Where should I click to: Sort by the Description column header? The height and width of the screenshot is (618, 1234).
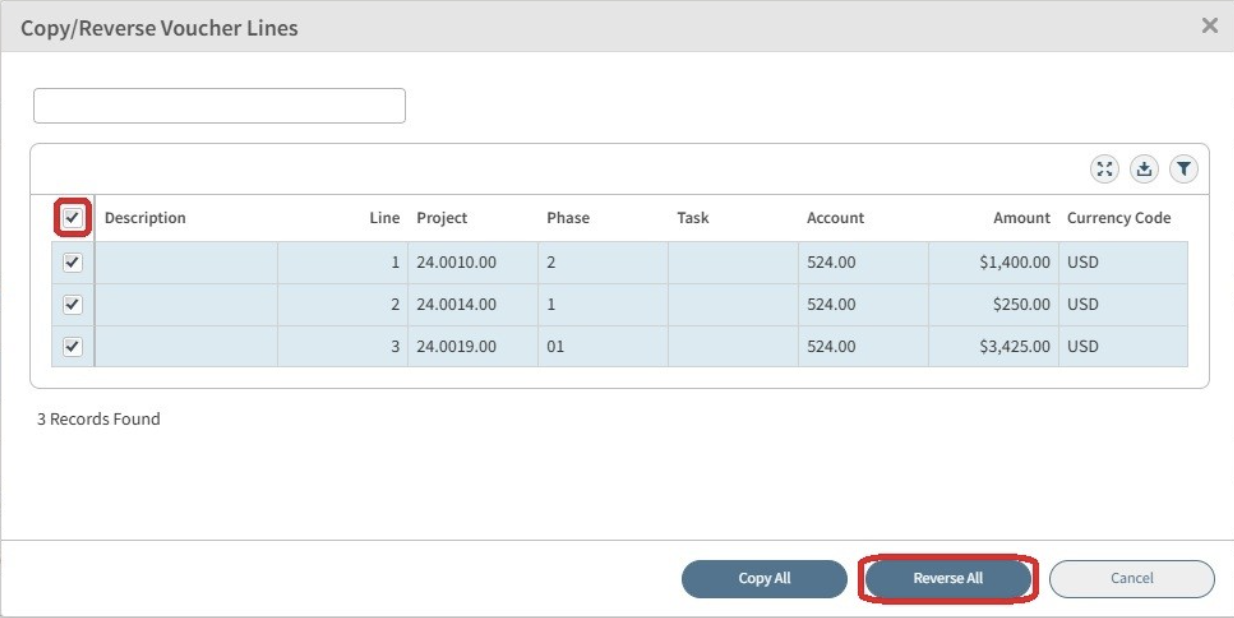click(x=145, y=218)
